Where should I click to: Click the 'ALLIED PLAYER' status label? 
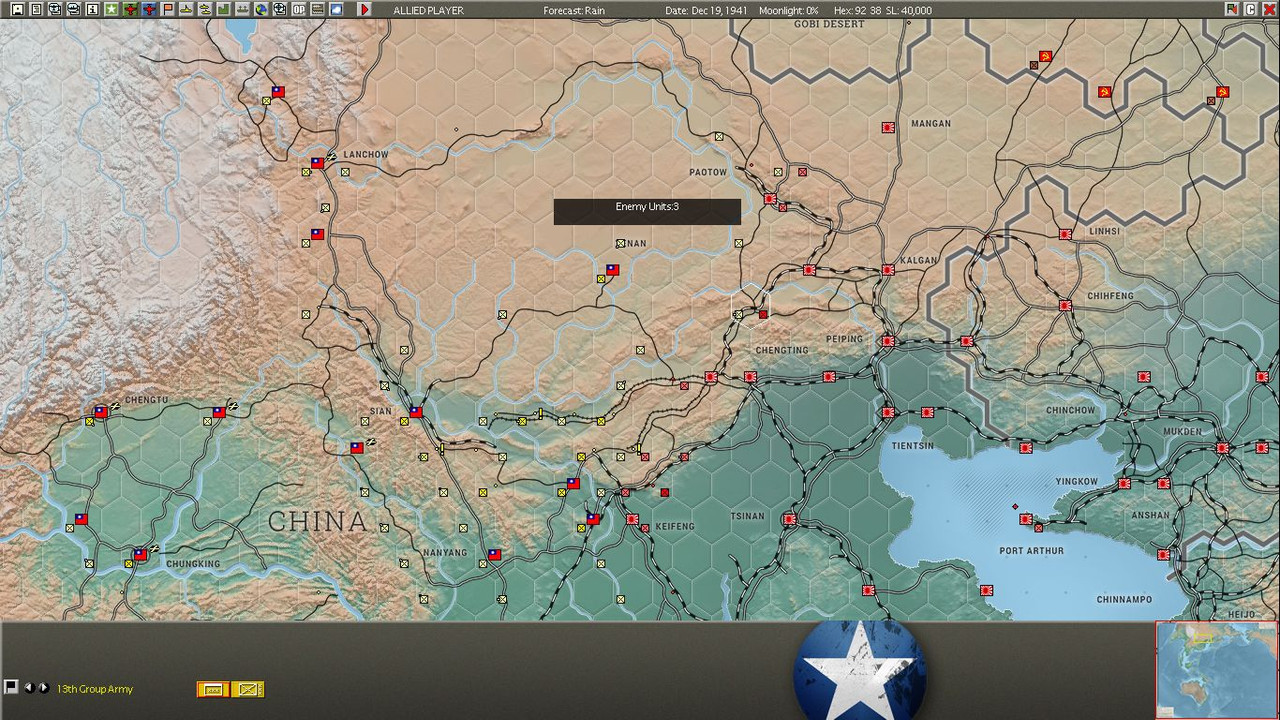tap(428, 10)
